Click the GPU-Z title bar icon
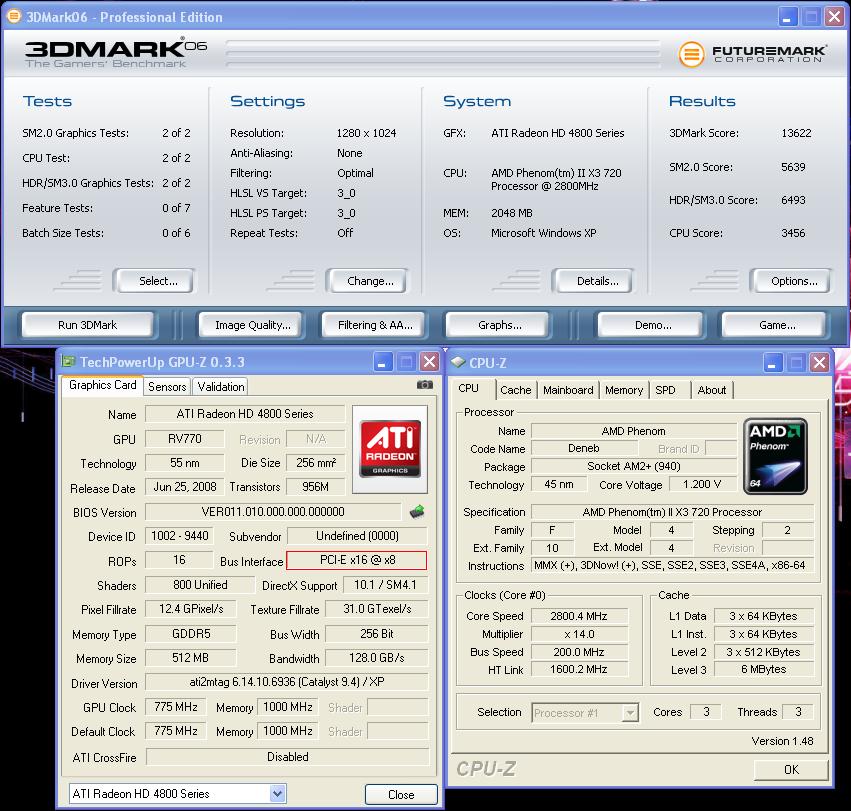This screenshot has height=811, width=851. point(68,362)
